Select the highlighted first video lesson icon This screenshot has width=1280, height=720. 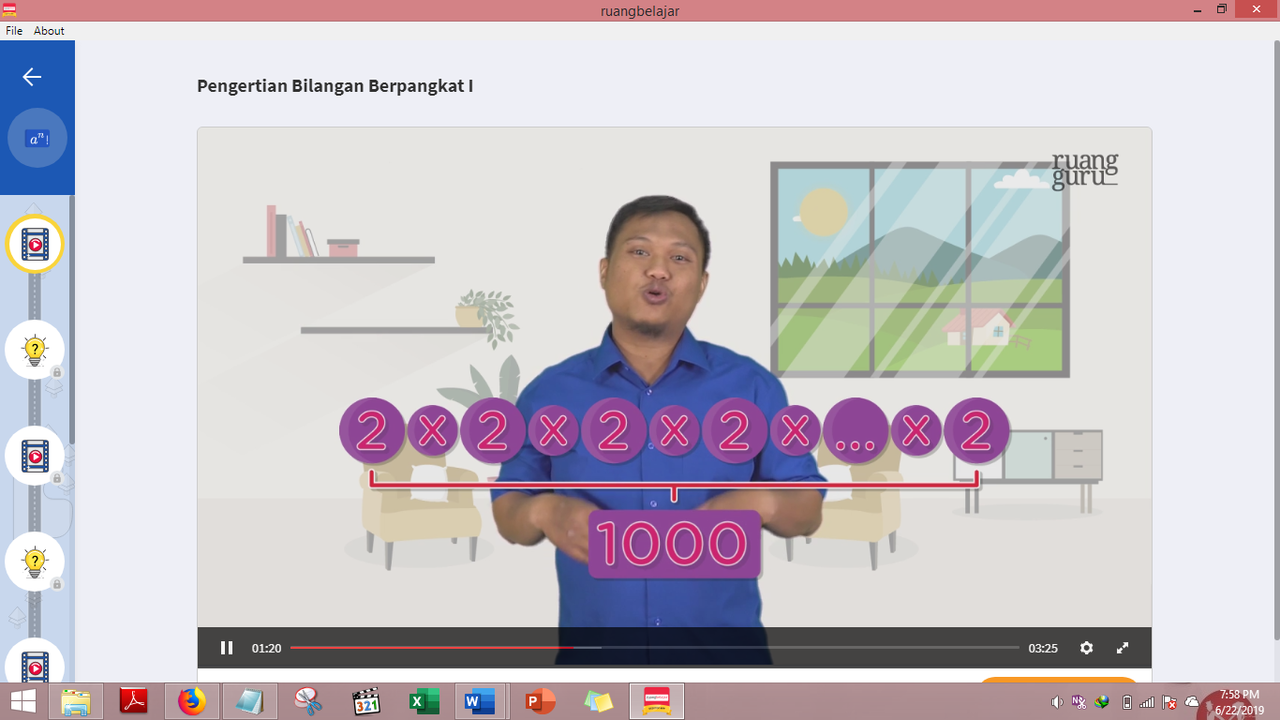tap(34, 243)
